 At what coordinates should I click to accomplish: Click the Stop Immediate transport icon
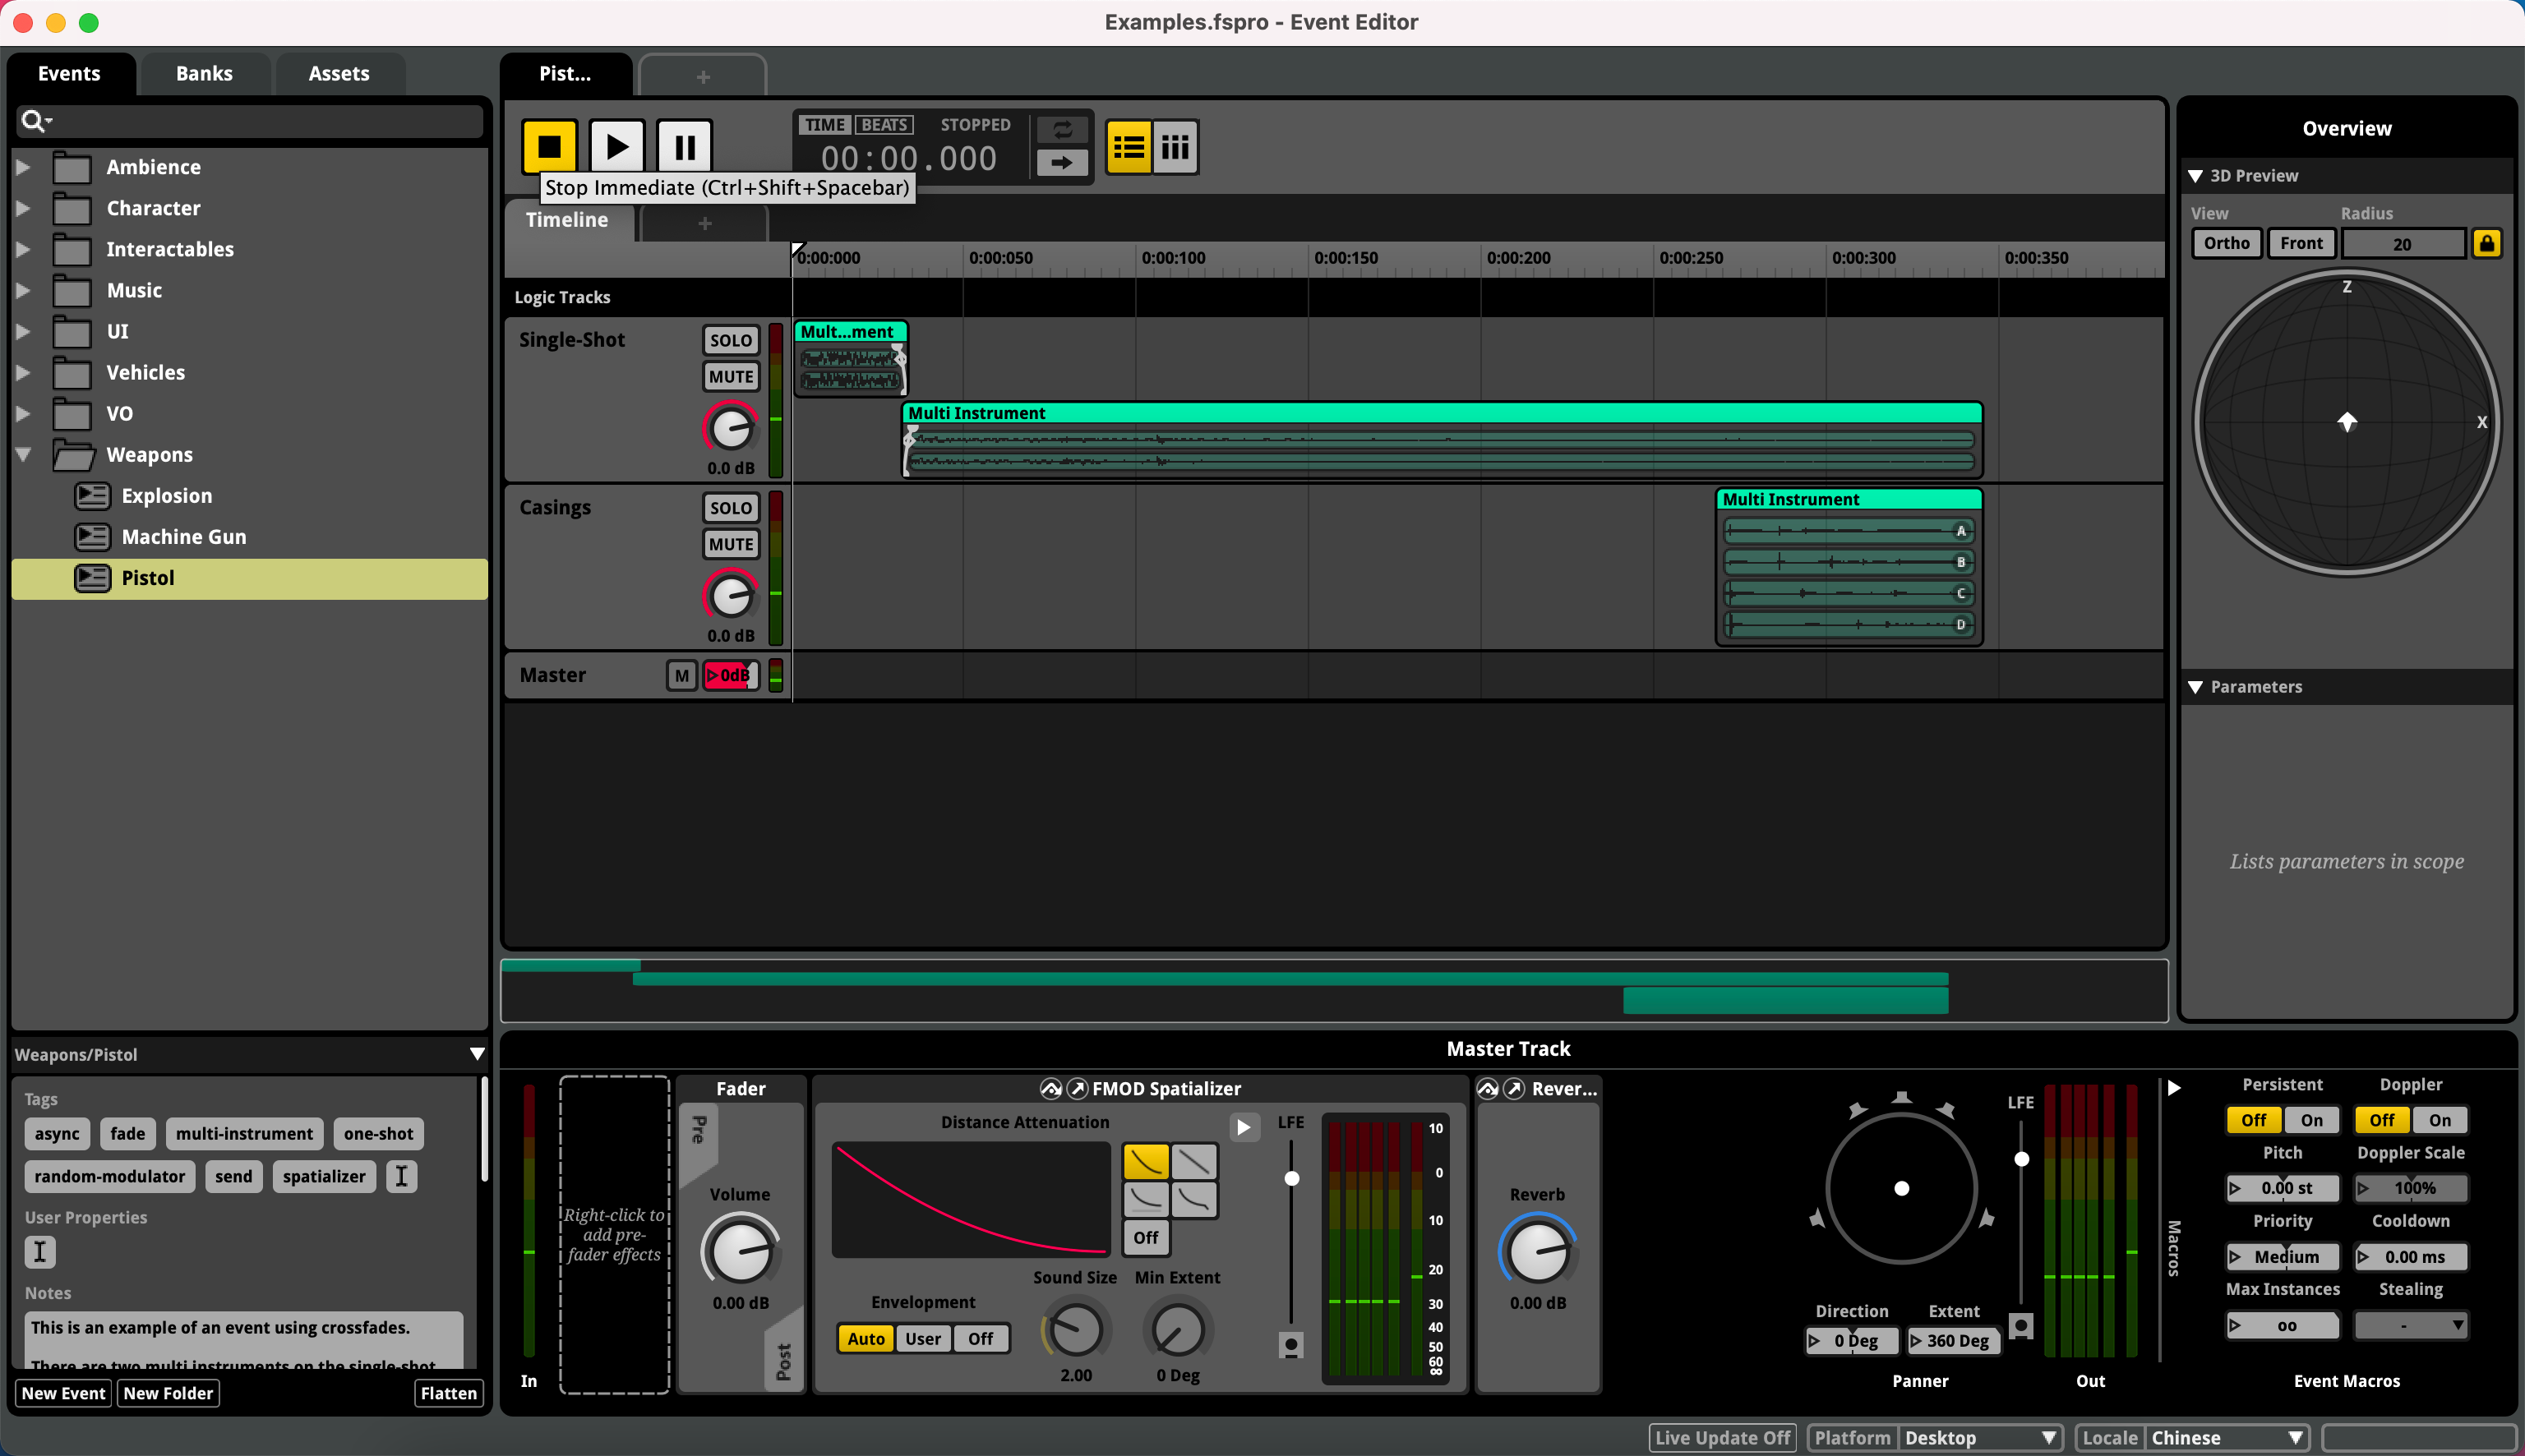pos(548,146)
